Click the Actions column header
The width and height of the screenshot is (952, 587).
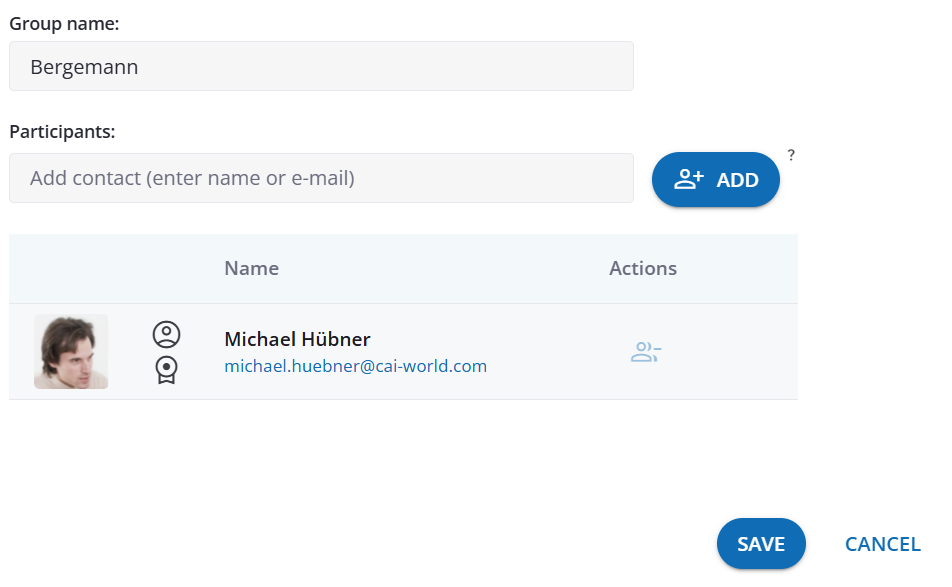coord(643,268)
